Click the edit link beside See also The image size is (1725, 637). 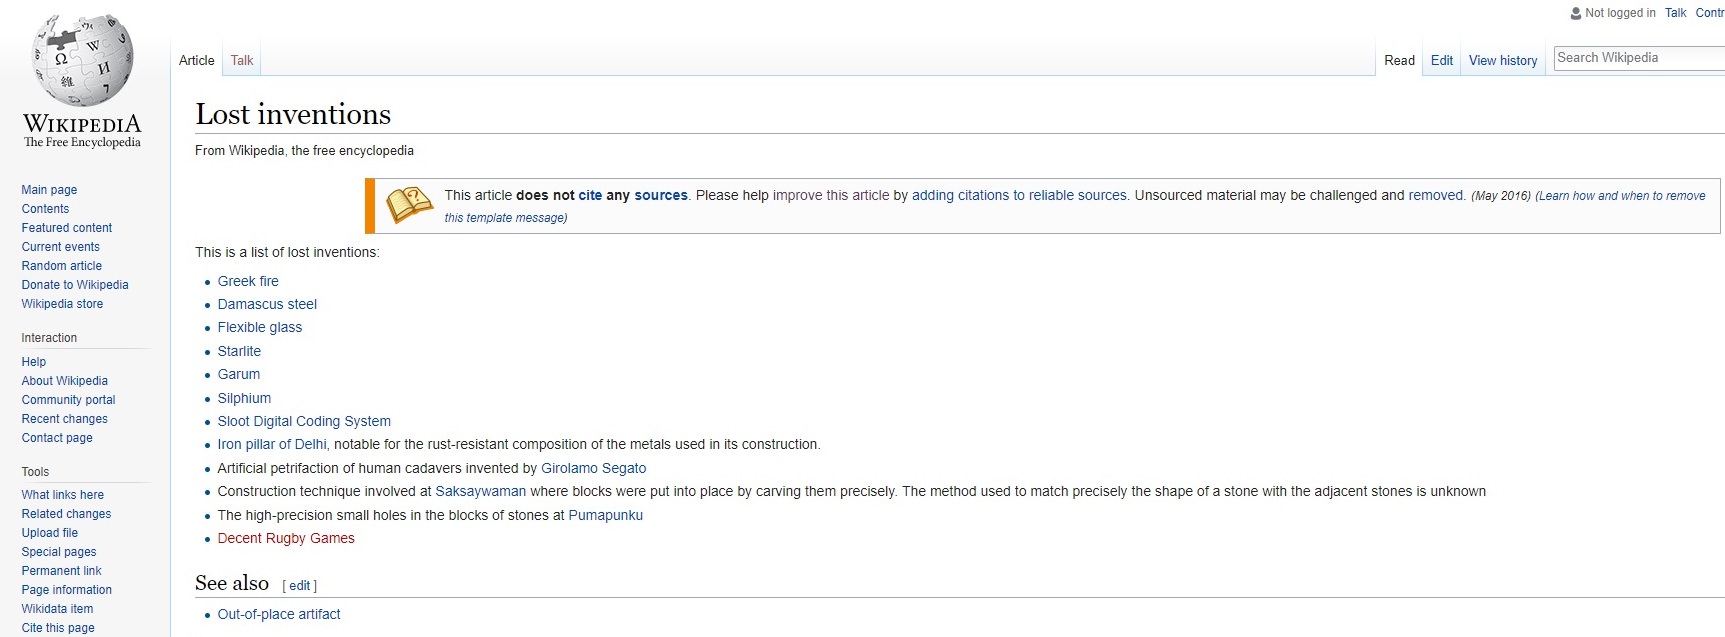point(300,586)
